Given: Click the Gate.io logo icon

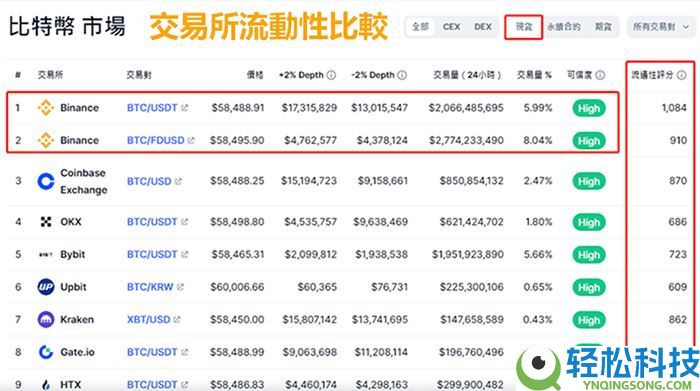Looking at the screenshot, I should (46, 352).
